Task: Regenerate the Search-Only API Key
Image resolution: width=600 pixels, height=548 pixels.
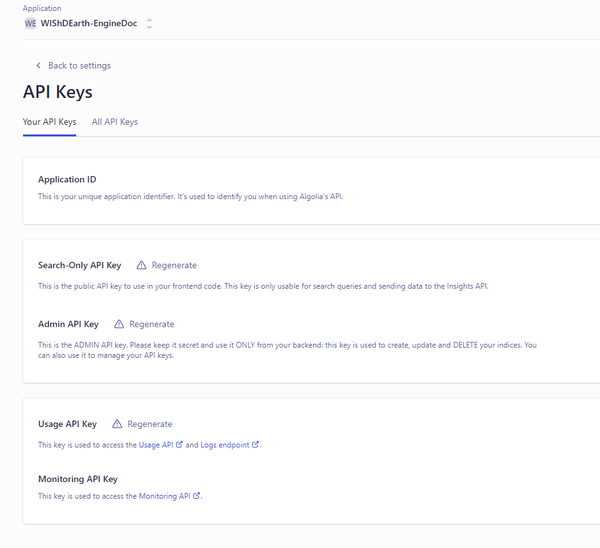Action: pos(174,265)
